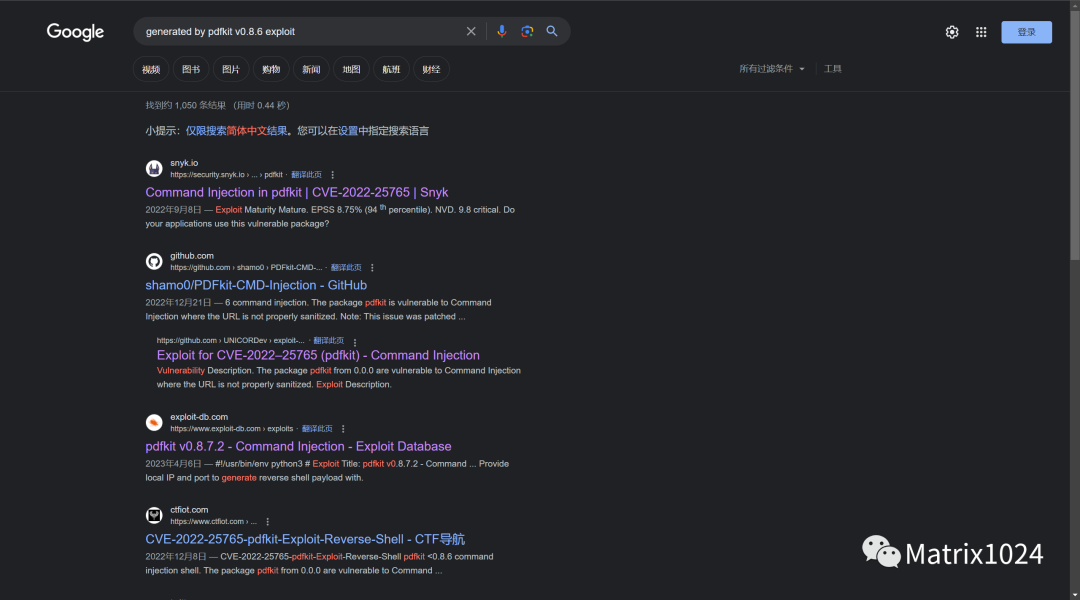The height and width of the screenshot is (600, 1080).
Task: Open the 设置 language settings link
Action: (348, 131)
